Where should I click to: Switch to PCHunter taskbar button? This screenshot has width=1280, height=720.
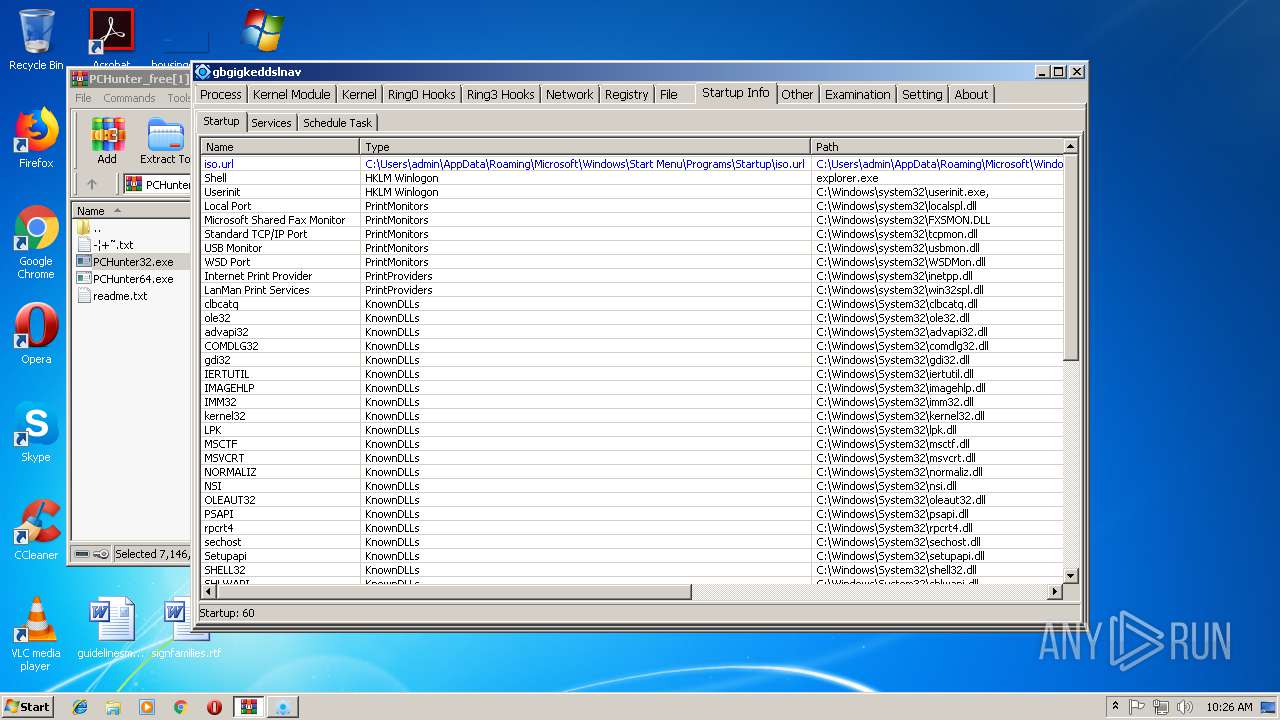pos(283,707)
